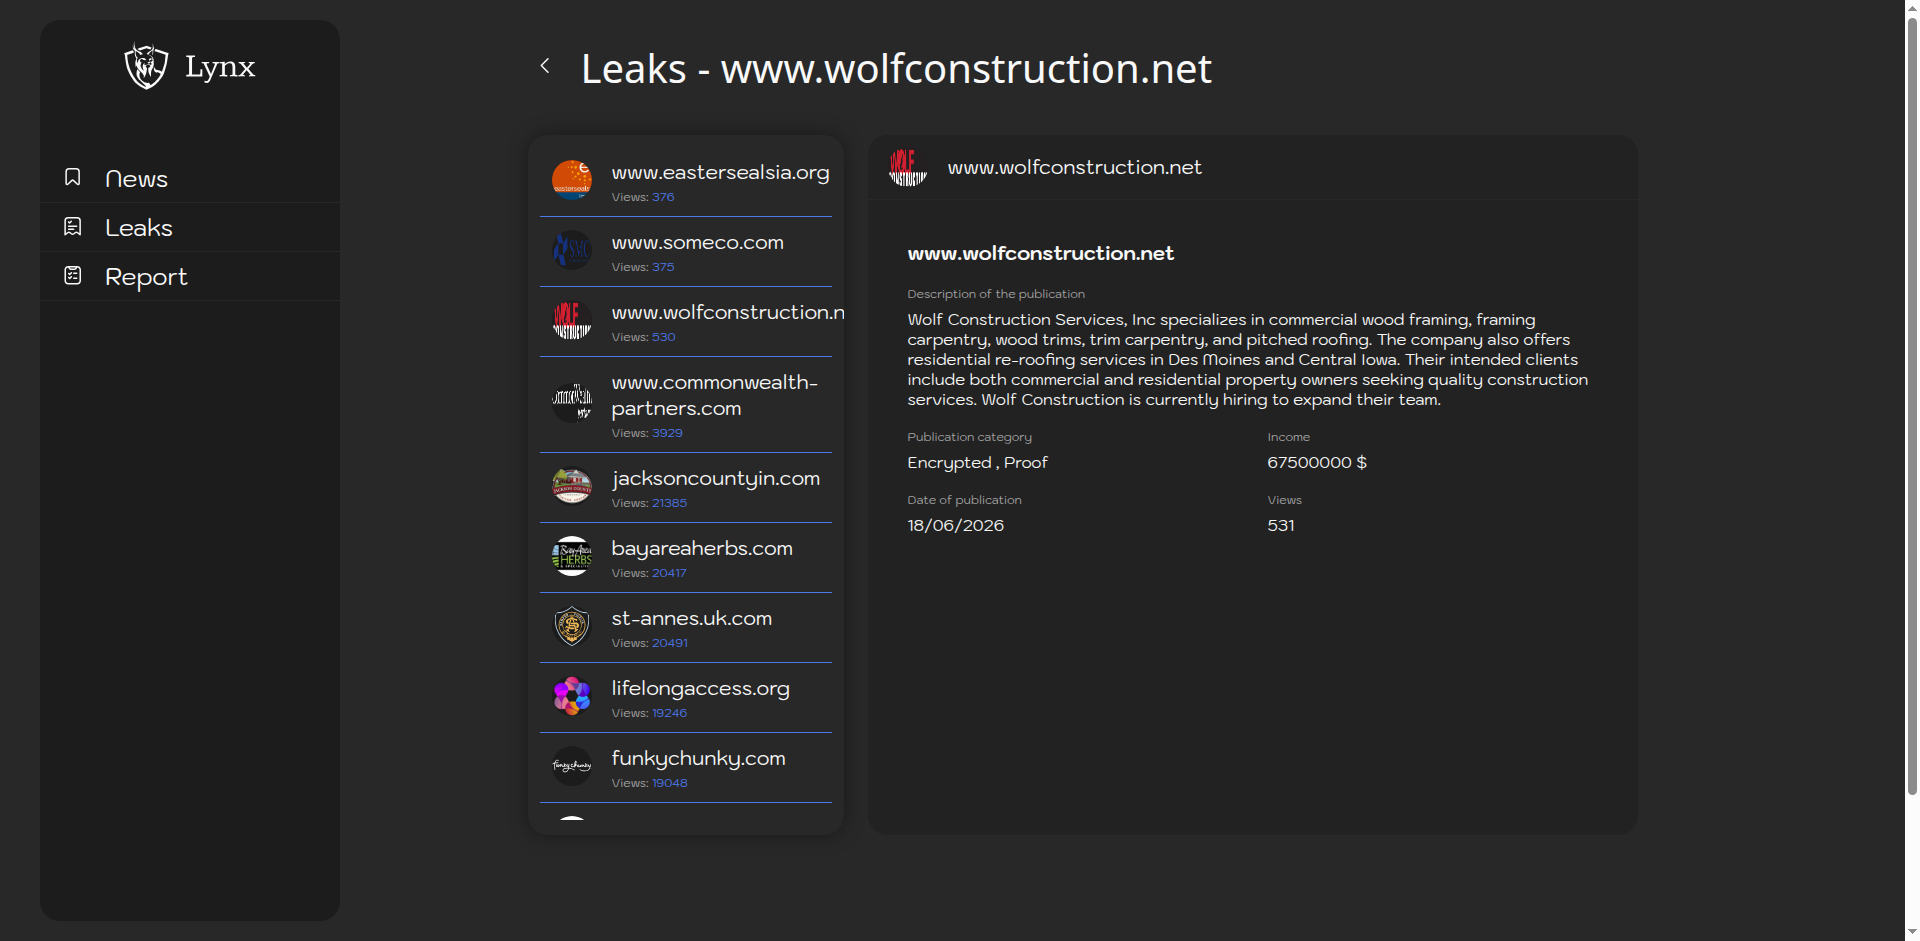Viewport: 1920px width, 941px height.
Task: Open the funkychunky.com leak entry
Action: point(686,768)
